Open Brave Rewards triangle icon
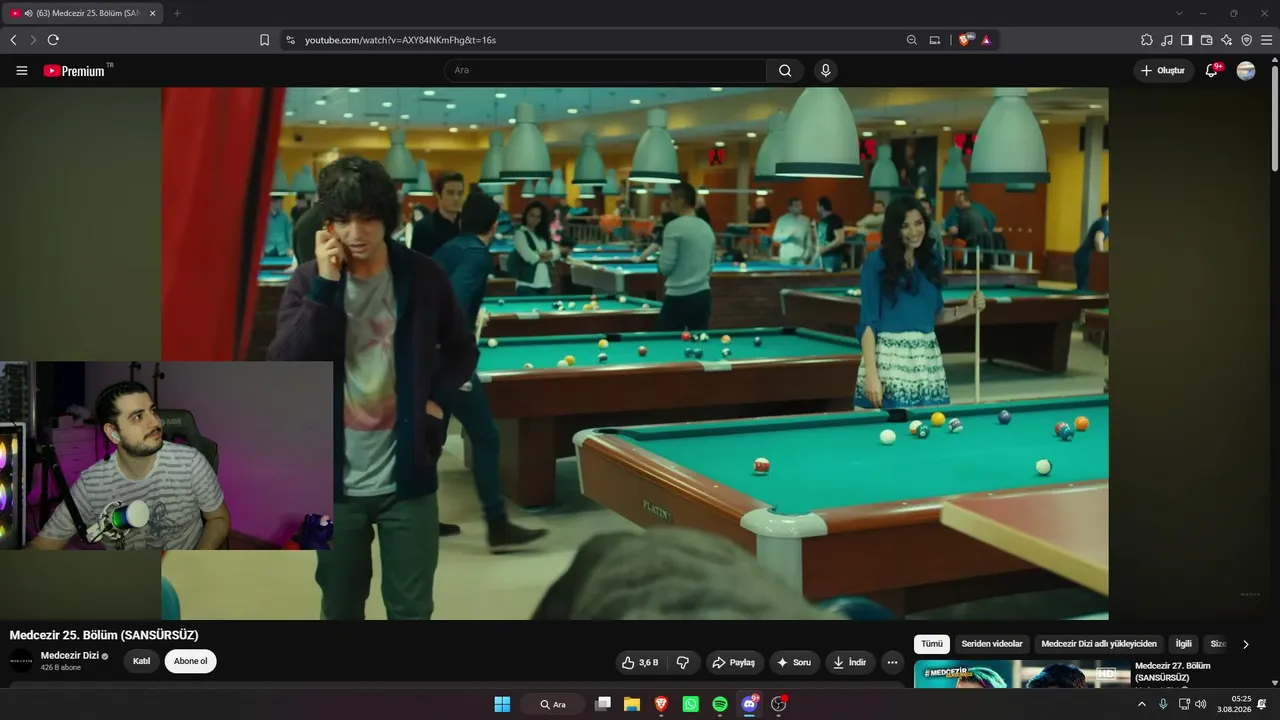 986,40
